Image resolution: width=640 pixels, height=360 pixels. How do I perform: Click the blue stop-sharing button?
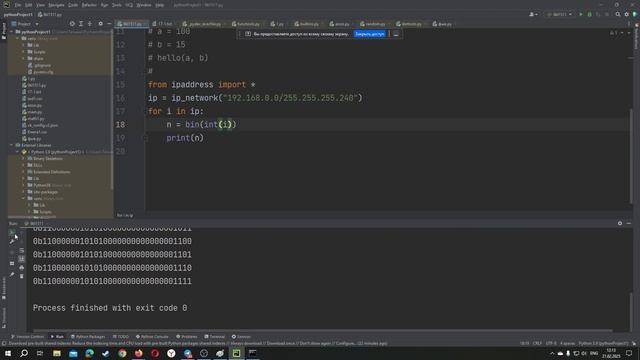[x=369, y=34]
